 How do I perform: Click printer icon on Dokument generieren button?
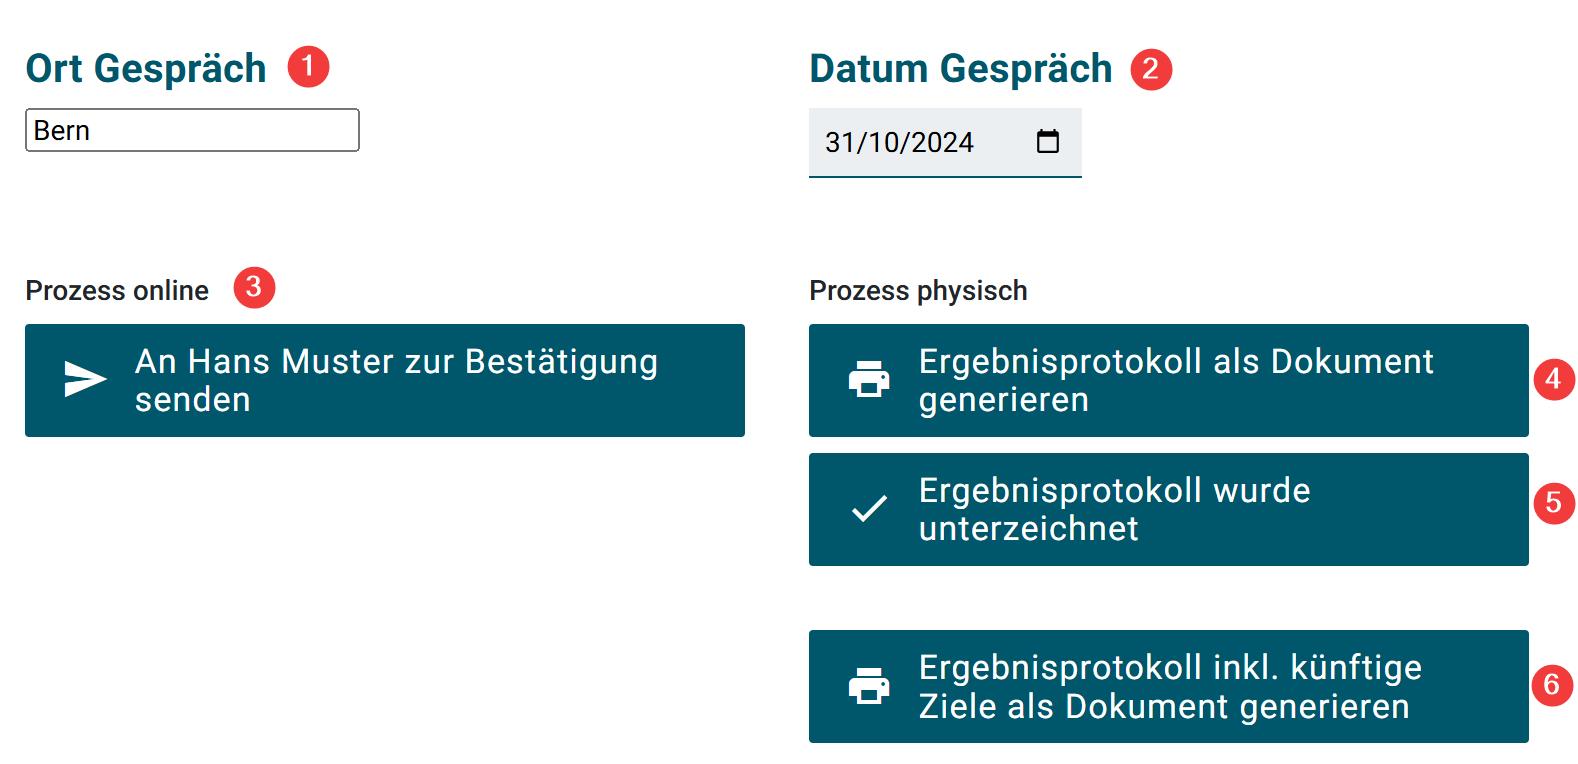tap(869, 380)
